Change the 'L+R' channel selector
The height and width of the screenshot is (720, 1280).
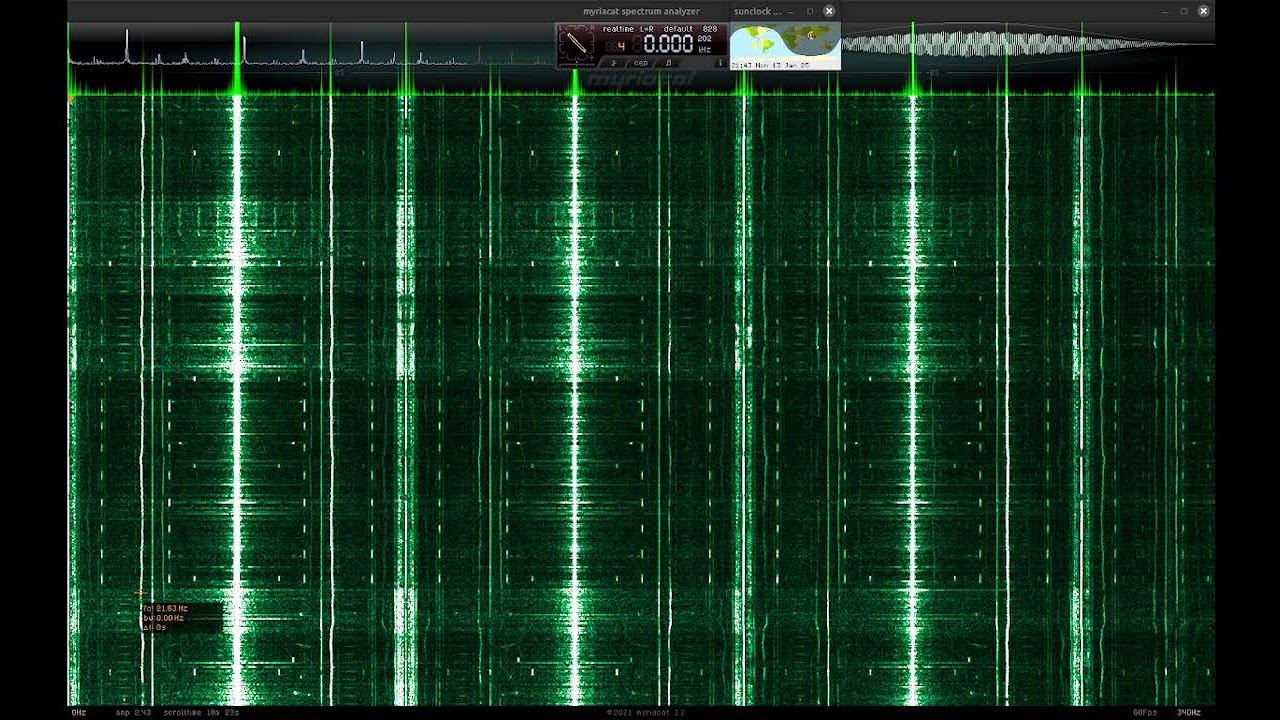click(x=647, y=29)
